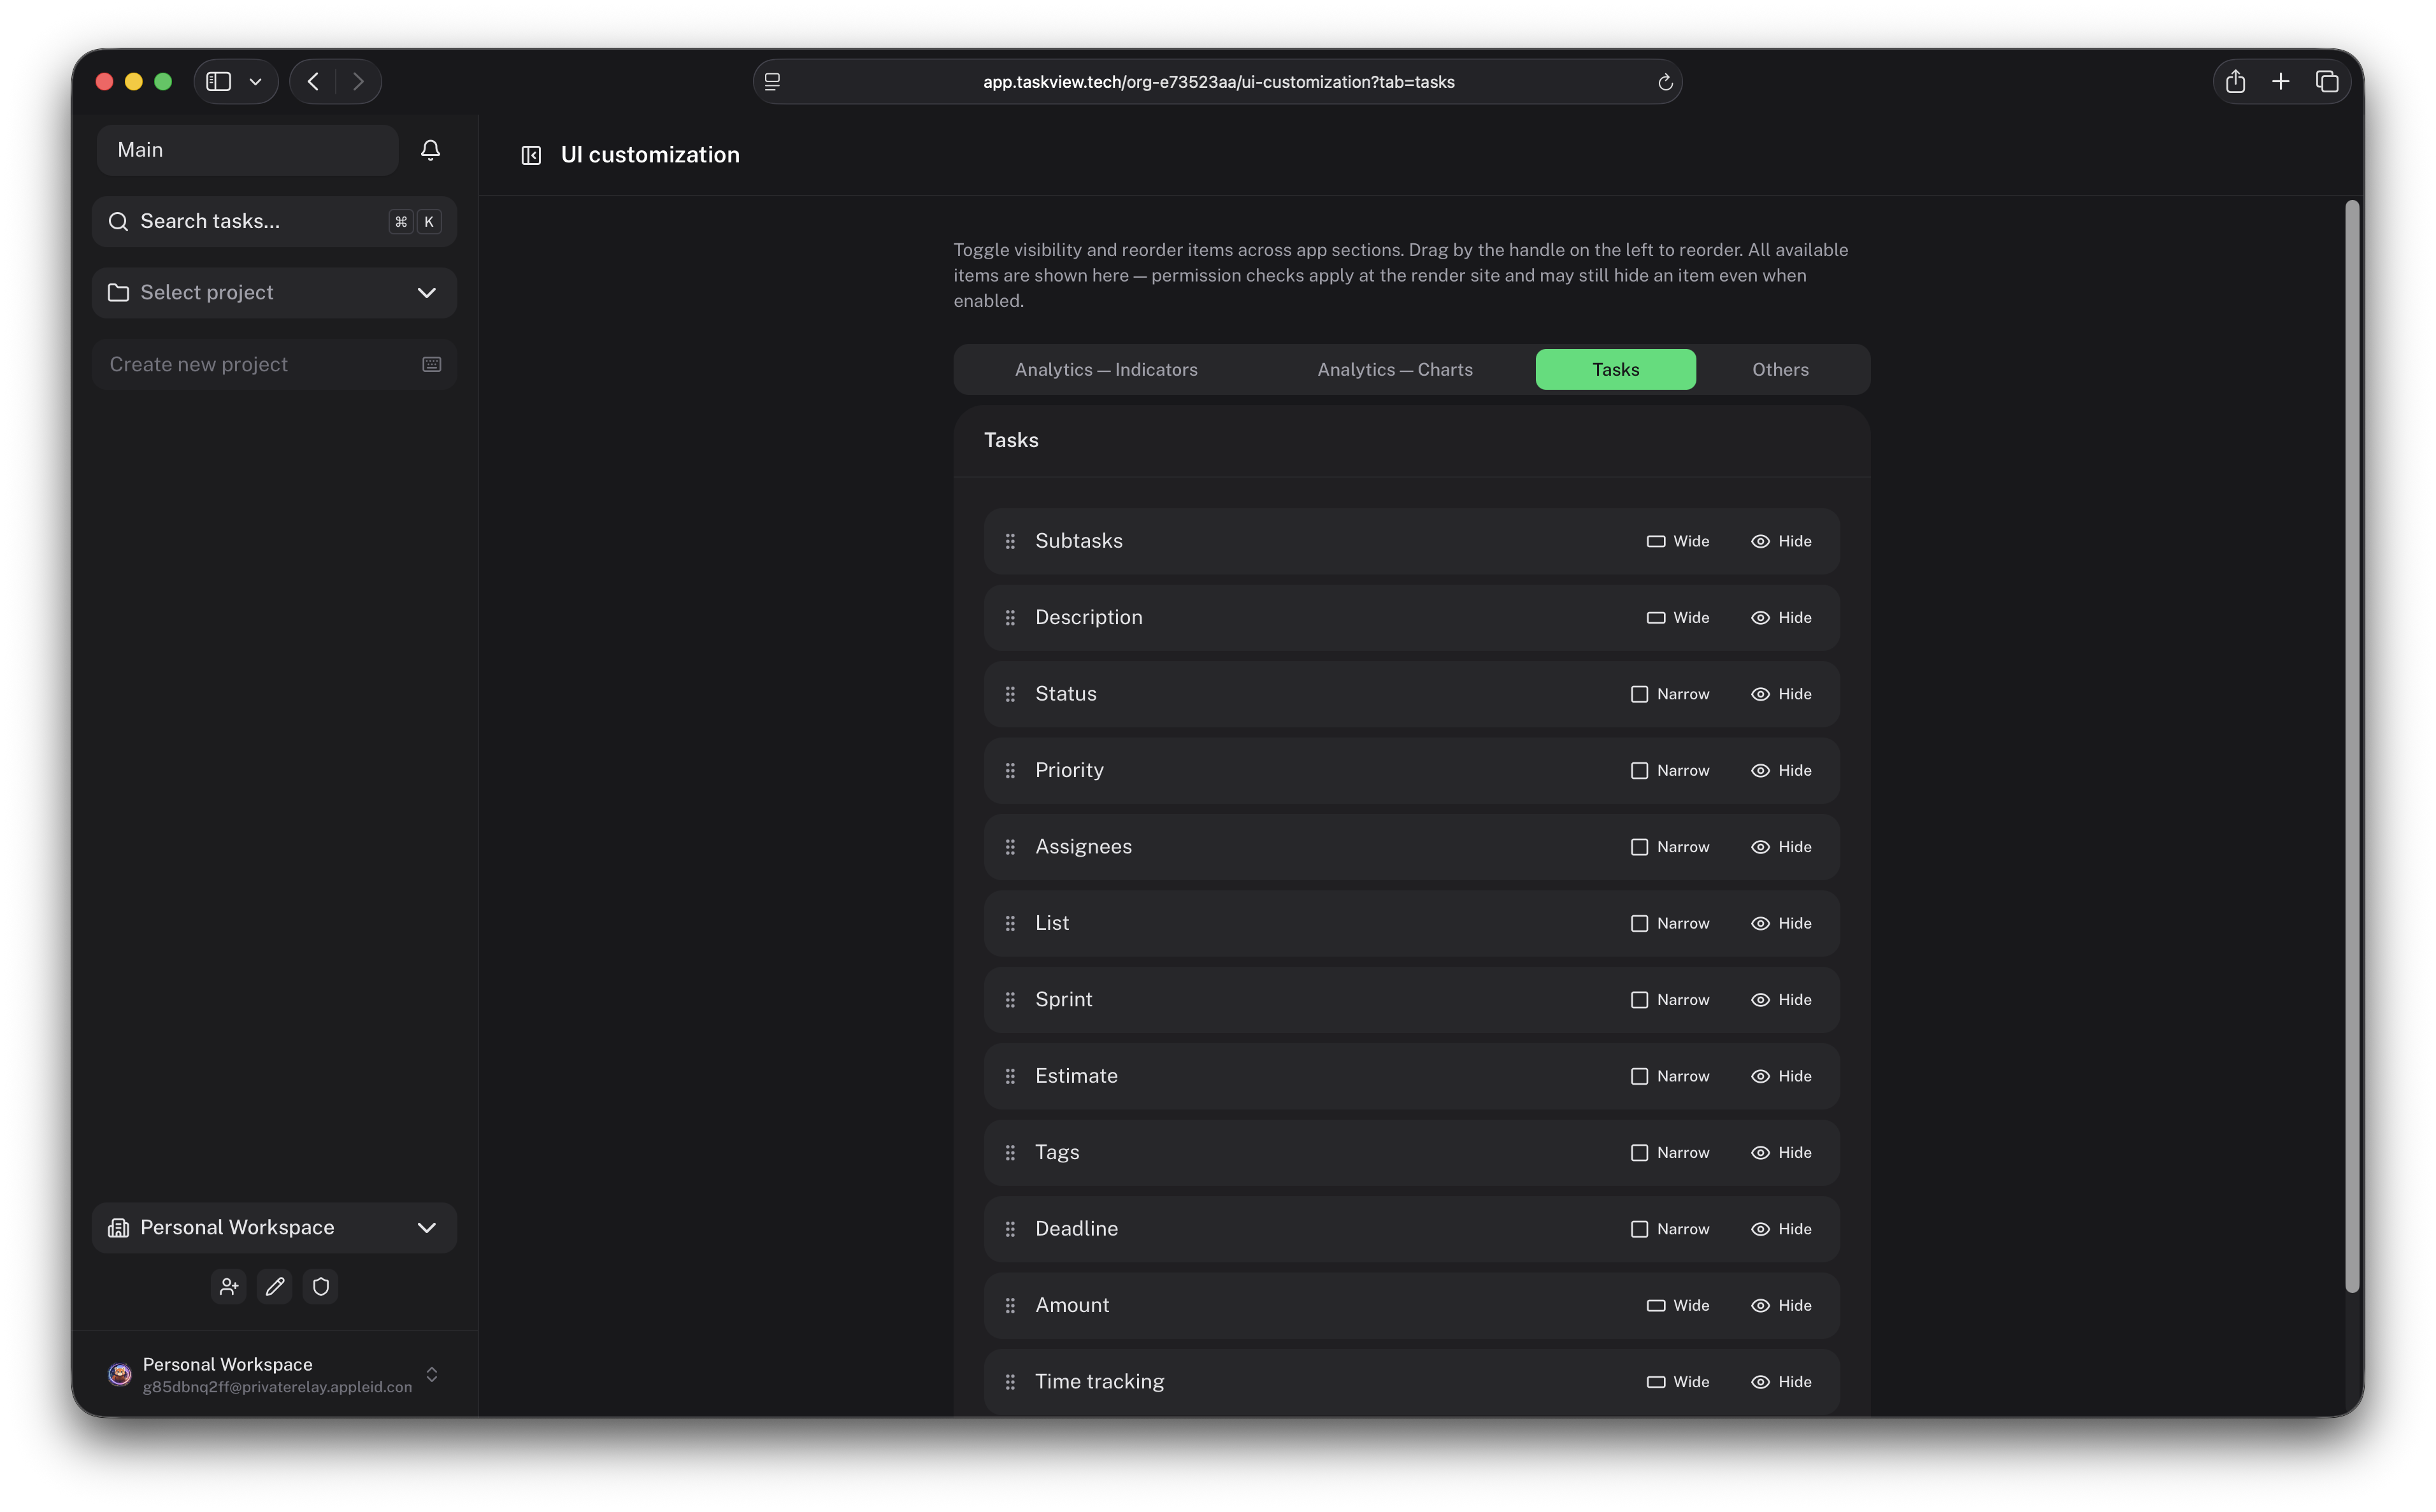Toggle Subtasks width from Wide
2436x1512 pixels.
click(x=1678, y=541)
